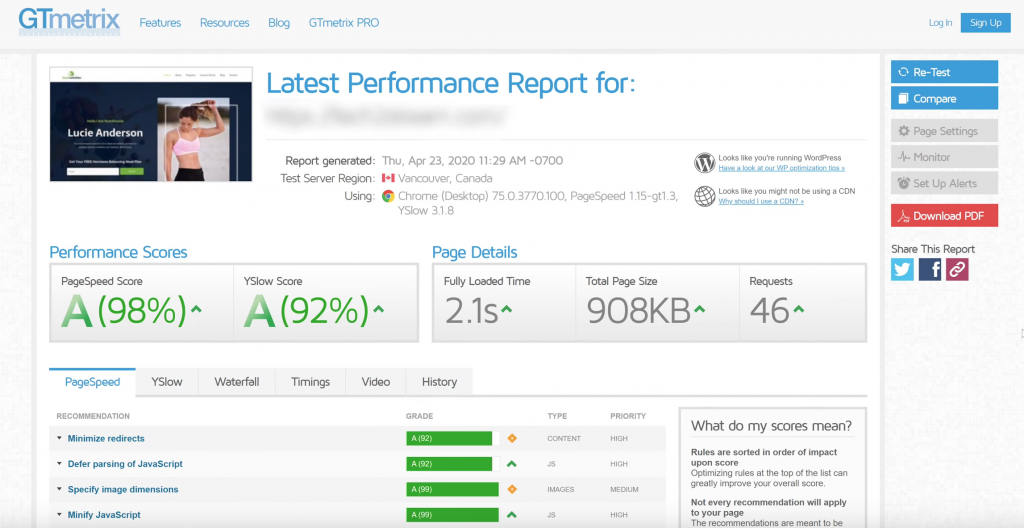Click the GTmetrix logo
Screen dimensions: 1024x528
69,21
